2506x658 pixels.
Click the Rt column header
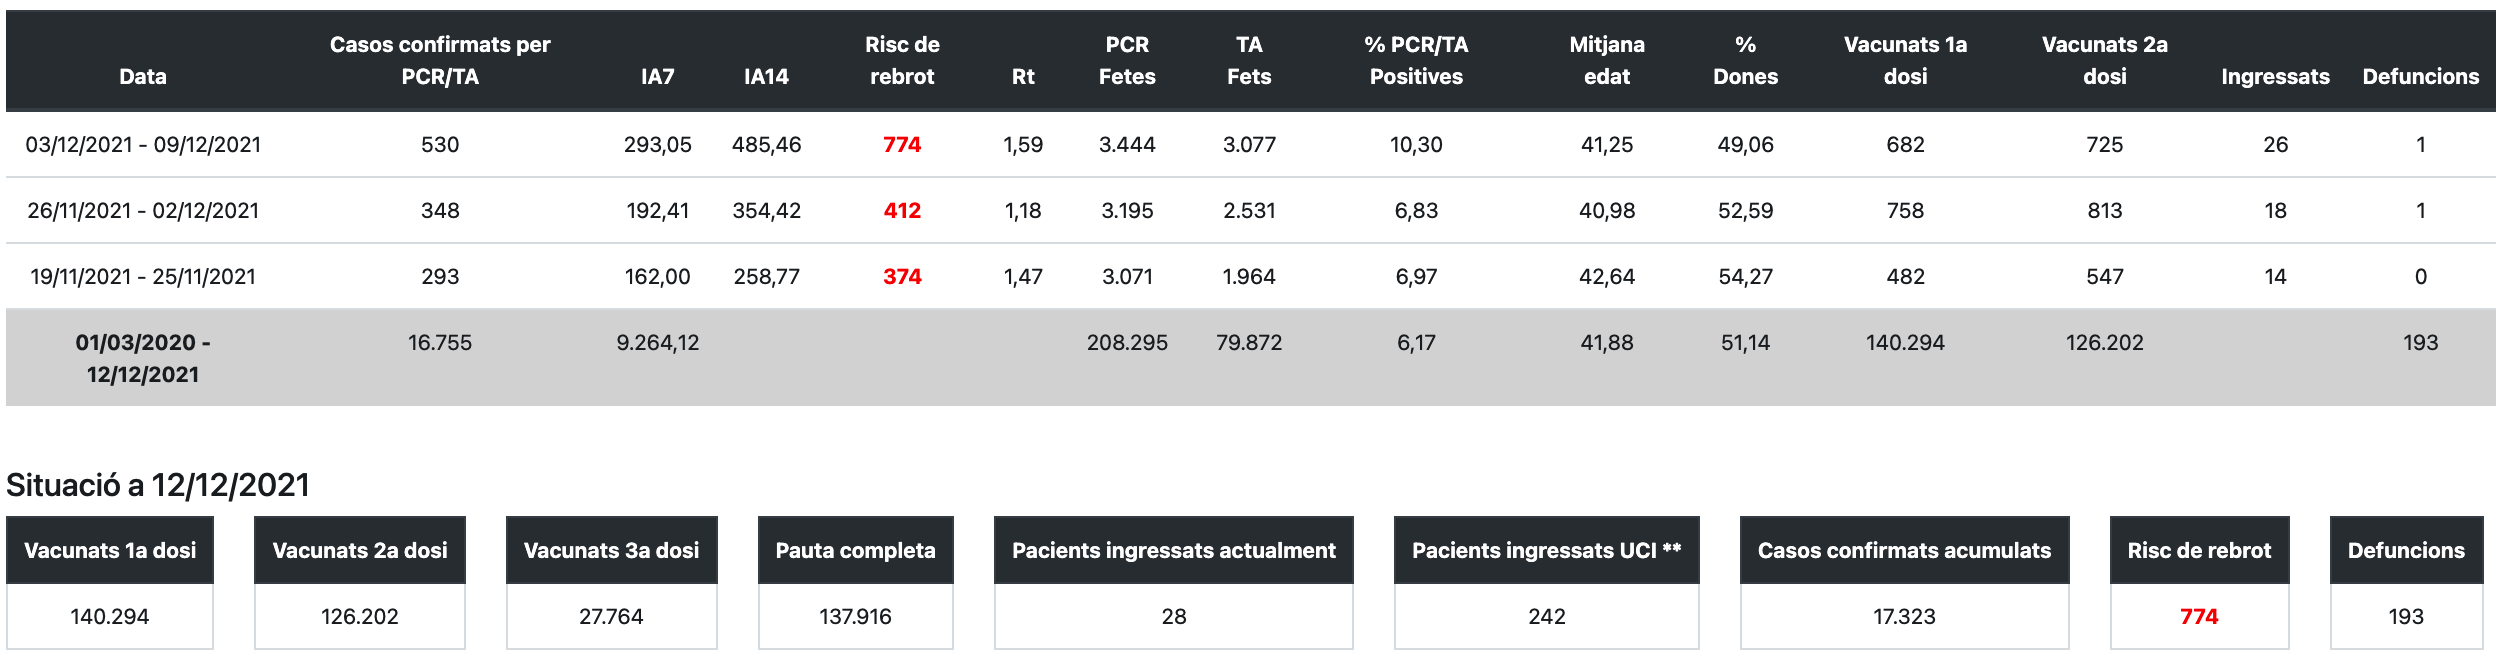(x=1022, y=76)
